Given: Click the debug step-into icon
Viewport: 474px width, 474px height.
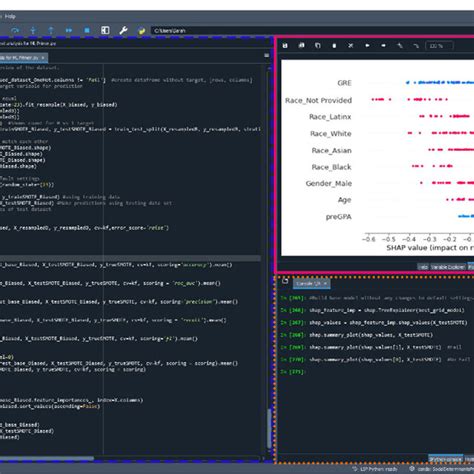Looking at the screenshot, I should click(x=33, y=30).
